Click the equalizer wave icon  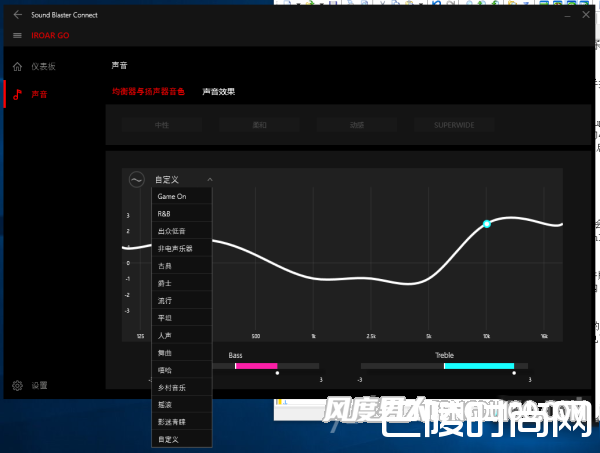coord(137,179)
